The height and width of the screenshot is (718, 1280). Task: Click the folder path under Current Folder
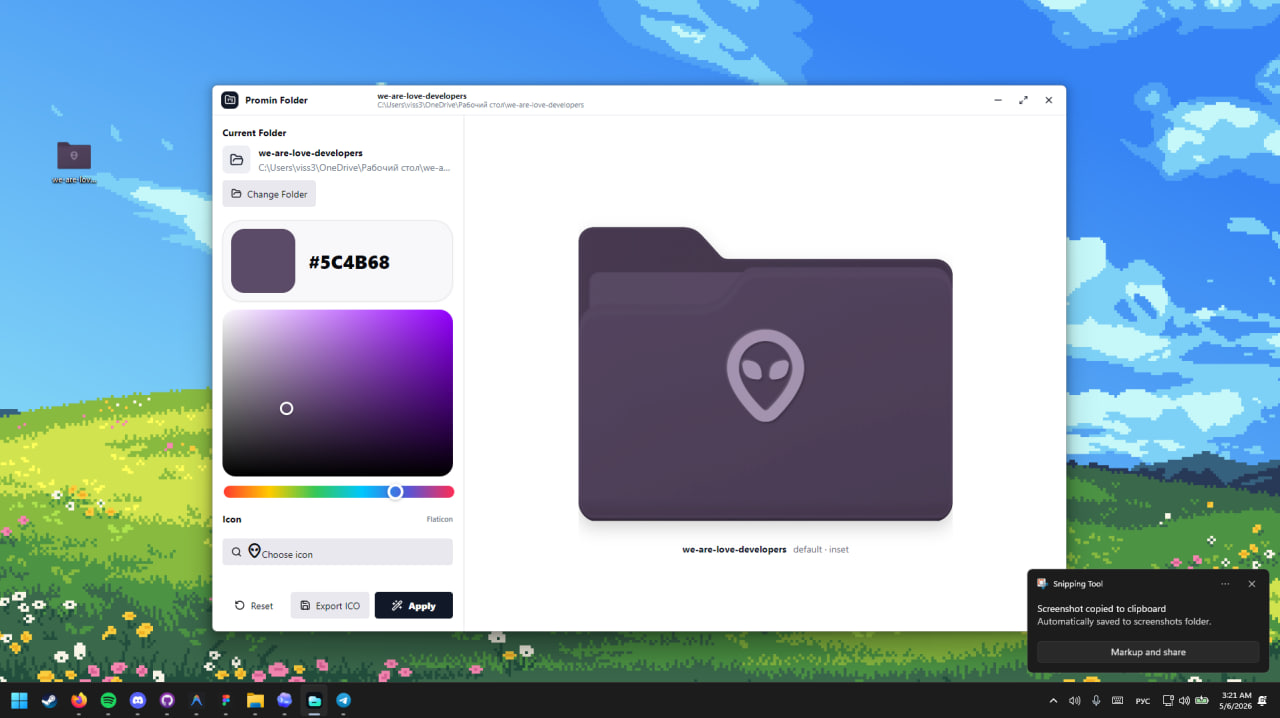[354, 168]
